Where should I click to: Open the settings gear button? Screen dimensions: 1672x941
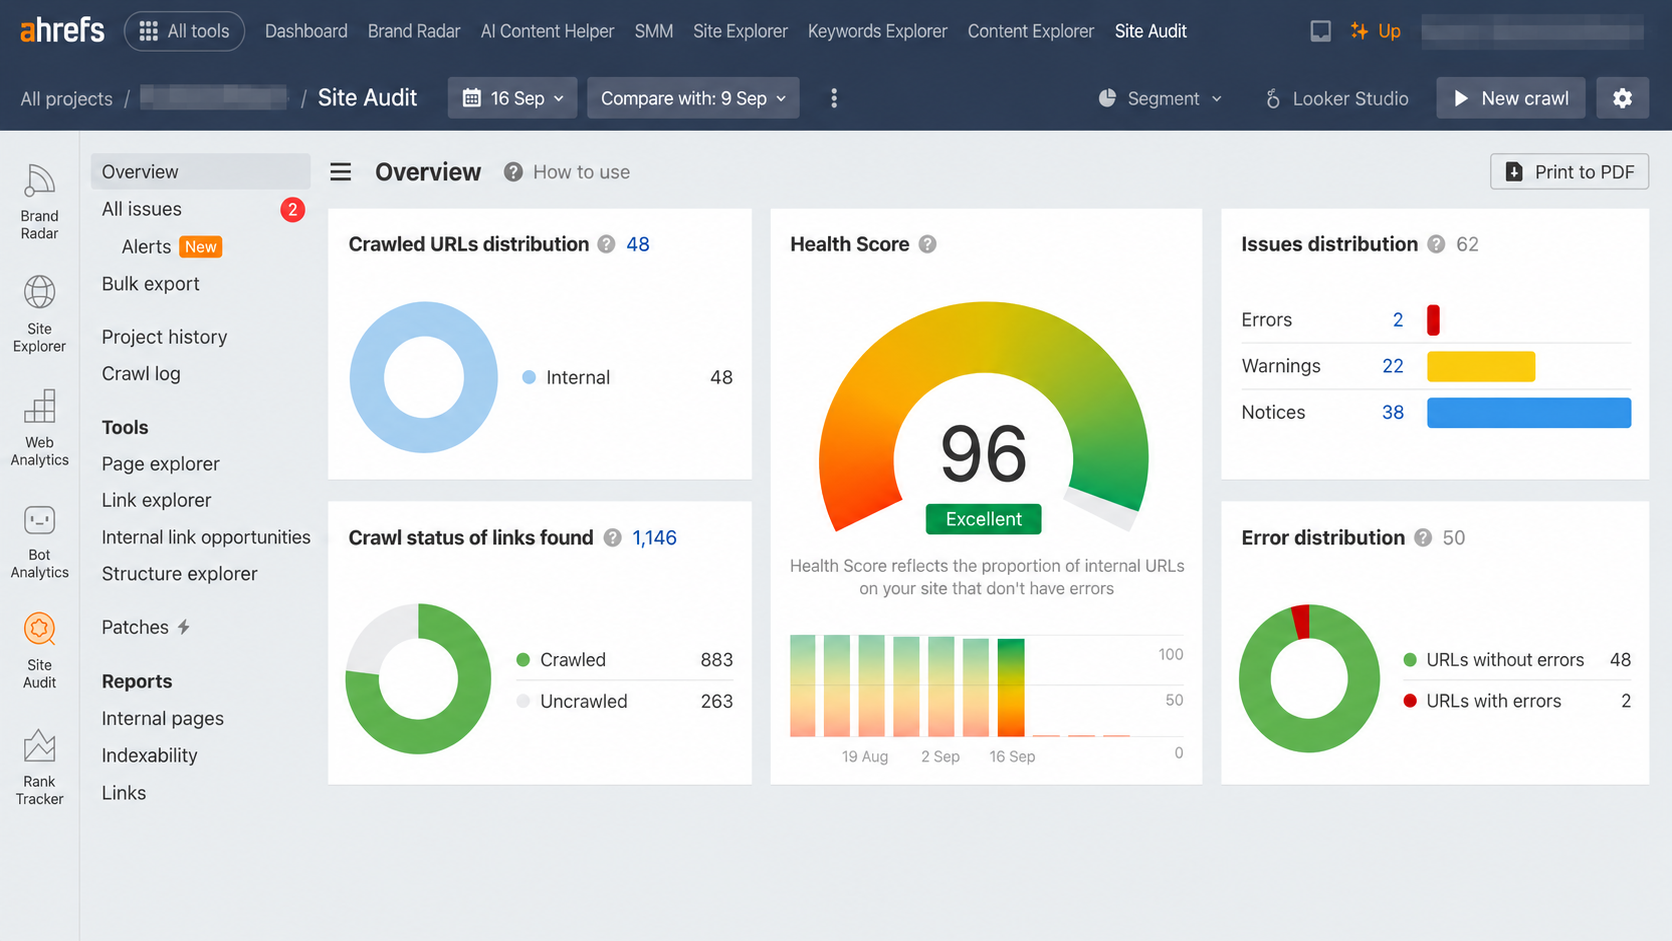(1622, 98)
